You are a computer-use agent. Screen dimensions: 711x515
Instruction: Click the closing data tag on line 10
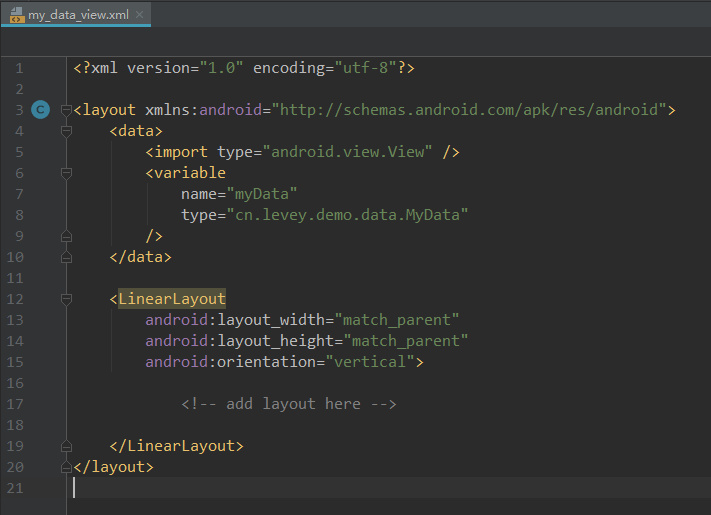point(140,257)
